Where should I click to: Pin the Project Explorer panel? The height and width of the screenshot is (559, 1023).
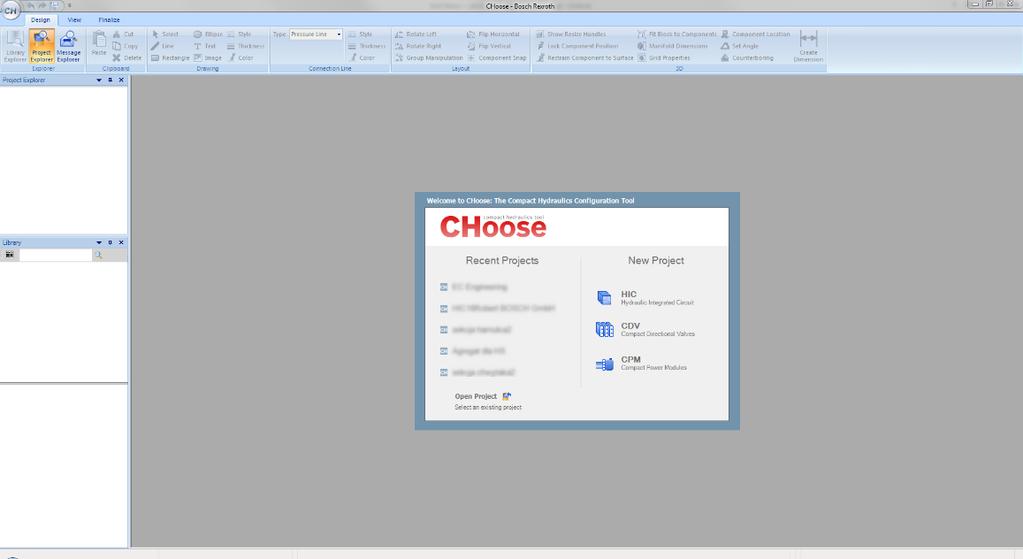point(110,80)
